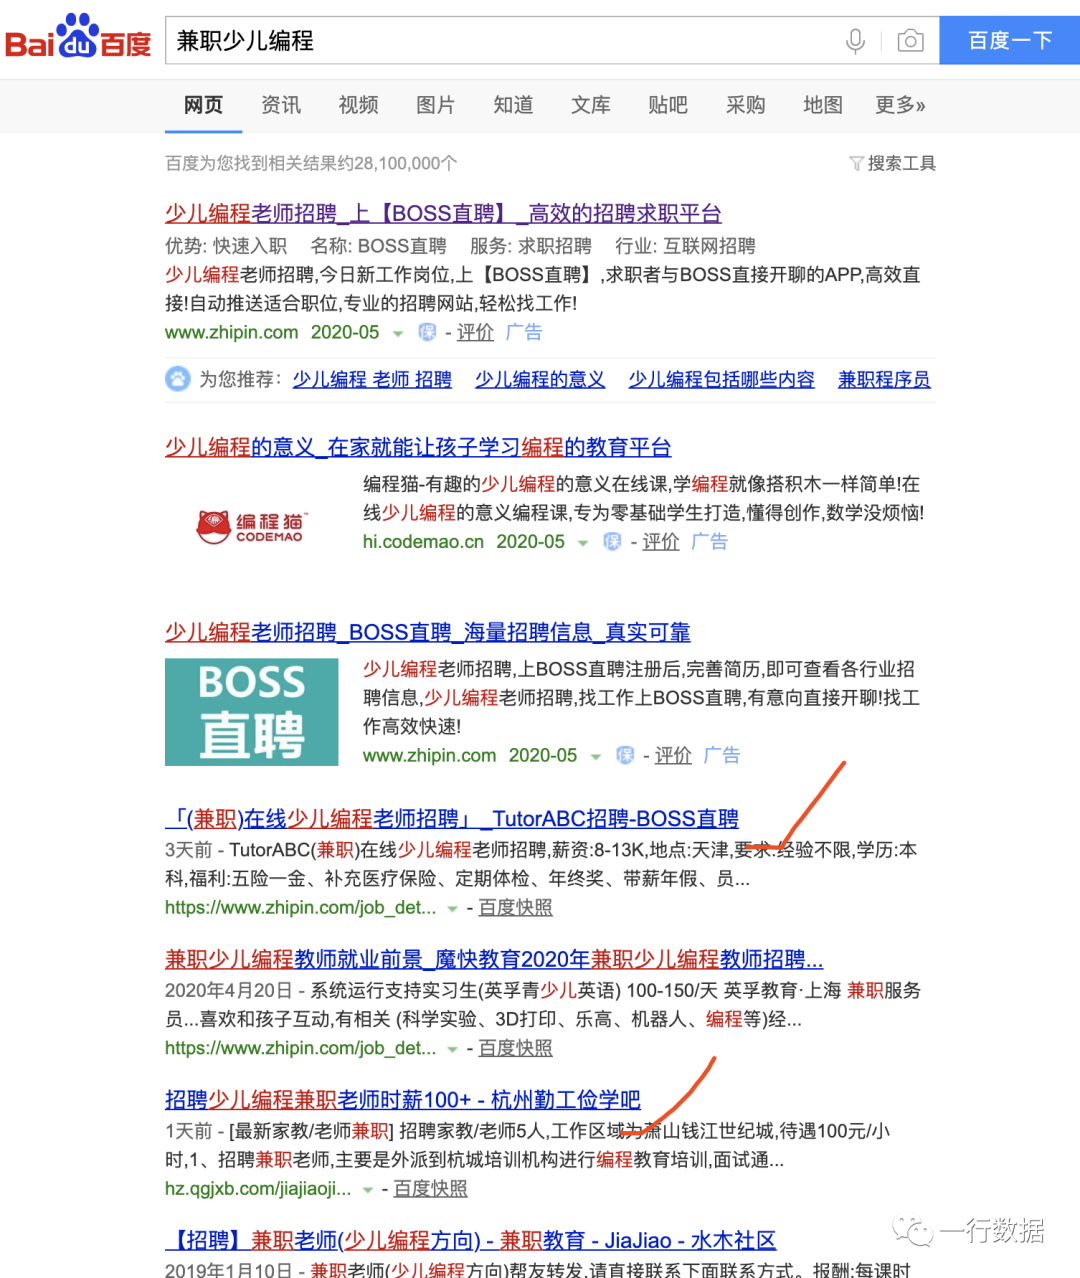
Task: Open the 知道 tab
Action: point(513,105)
